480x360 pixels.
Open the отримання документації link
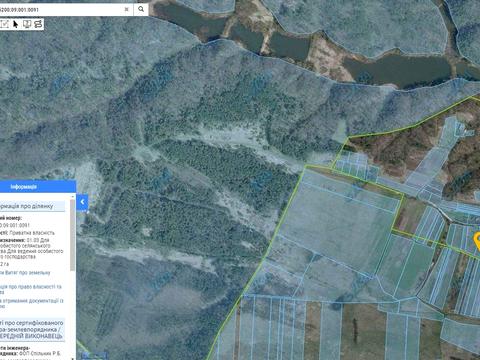point(32,303)
